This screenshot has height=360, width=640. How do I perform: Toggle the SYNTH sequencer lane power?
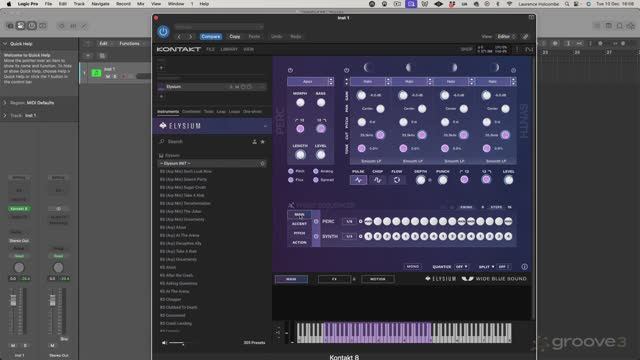point(316,236)
